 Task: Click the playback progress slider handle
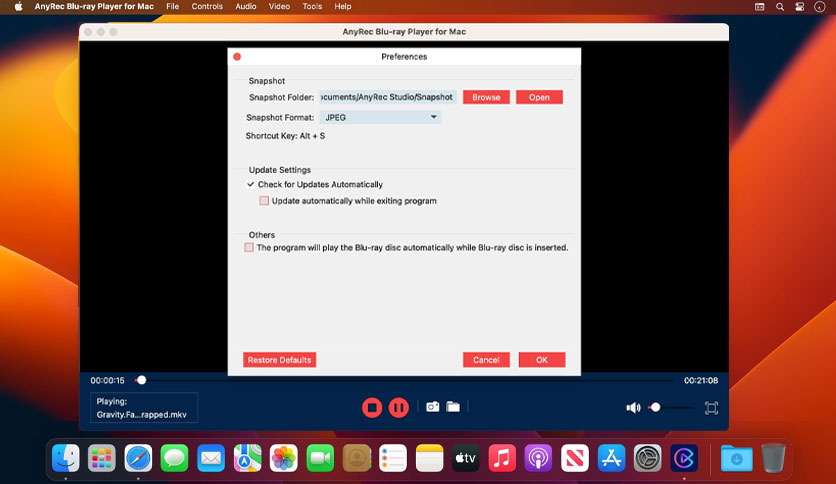141,380
